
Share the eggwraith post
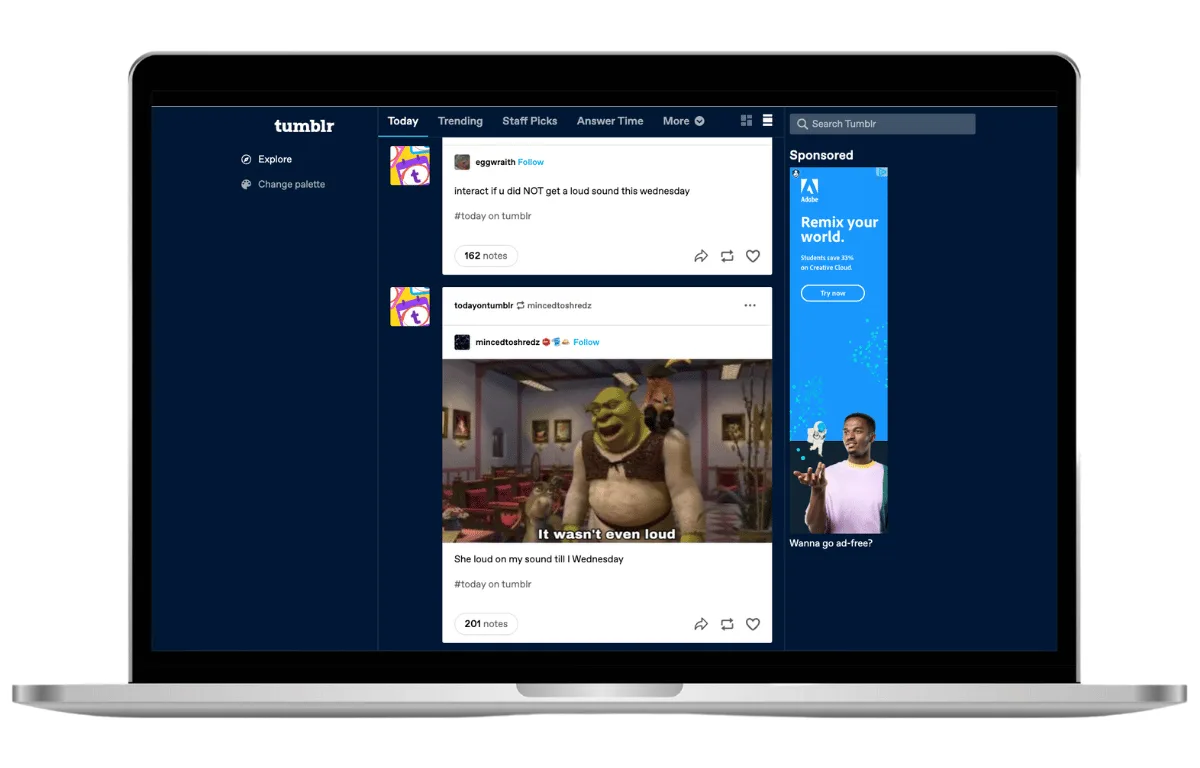click(701, 256)
